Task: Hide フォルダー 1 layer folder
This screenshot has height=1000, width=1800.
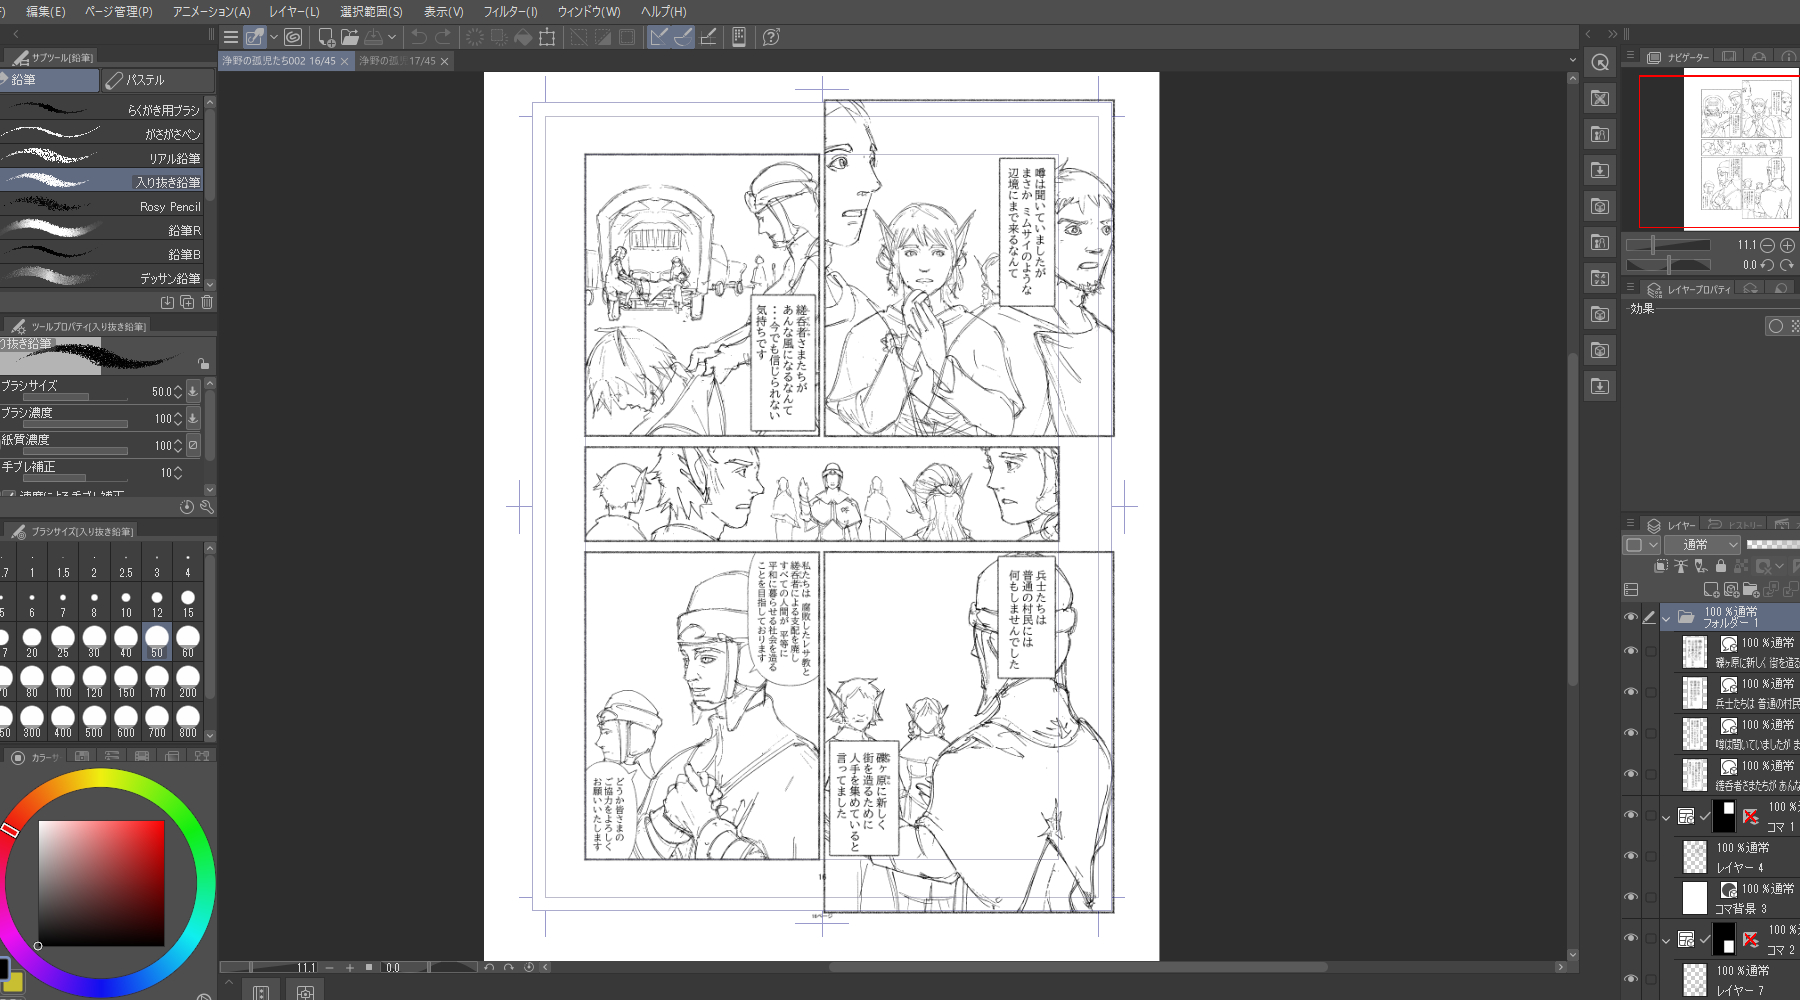Action: 1631,617
